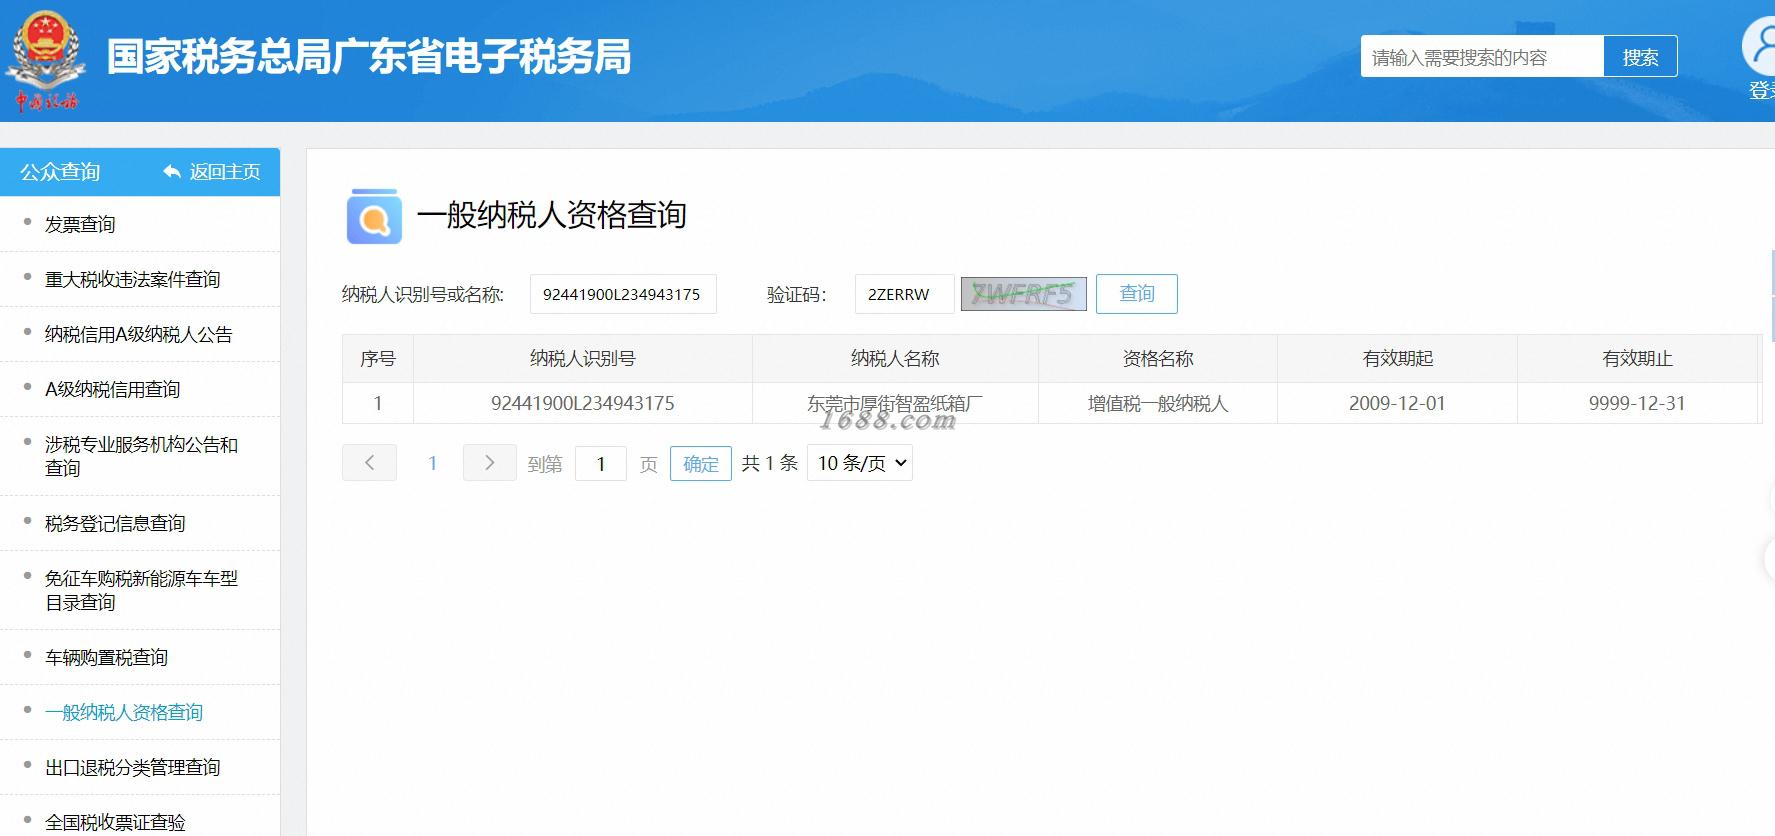
Task: Go to previous results page arrow
Action: (369, 462)
